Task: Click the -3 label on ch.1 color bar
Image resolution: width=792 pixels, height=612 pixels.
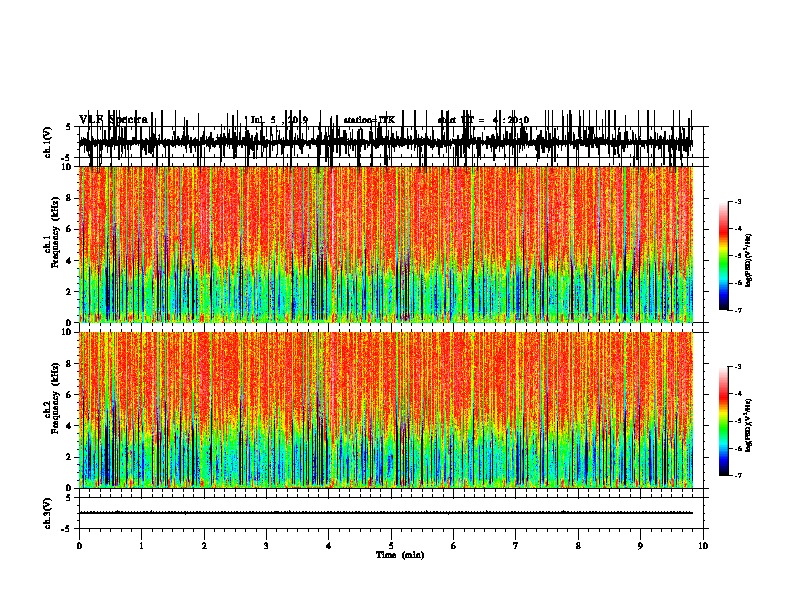Action: pyautogui.click(x=738, y=202)
